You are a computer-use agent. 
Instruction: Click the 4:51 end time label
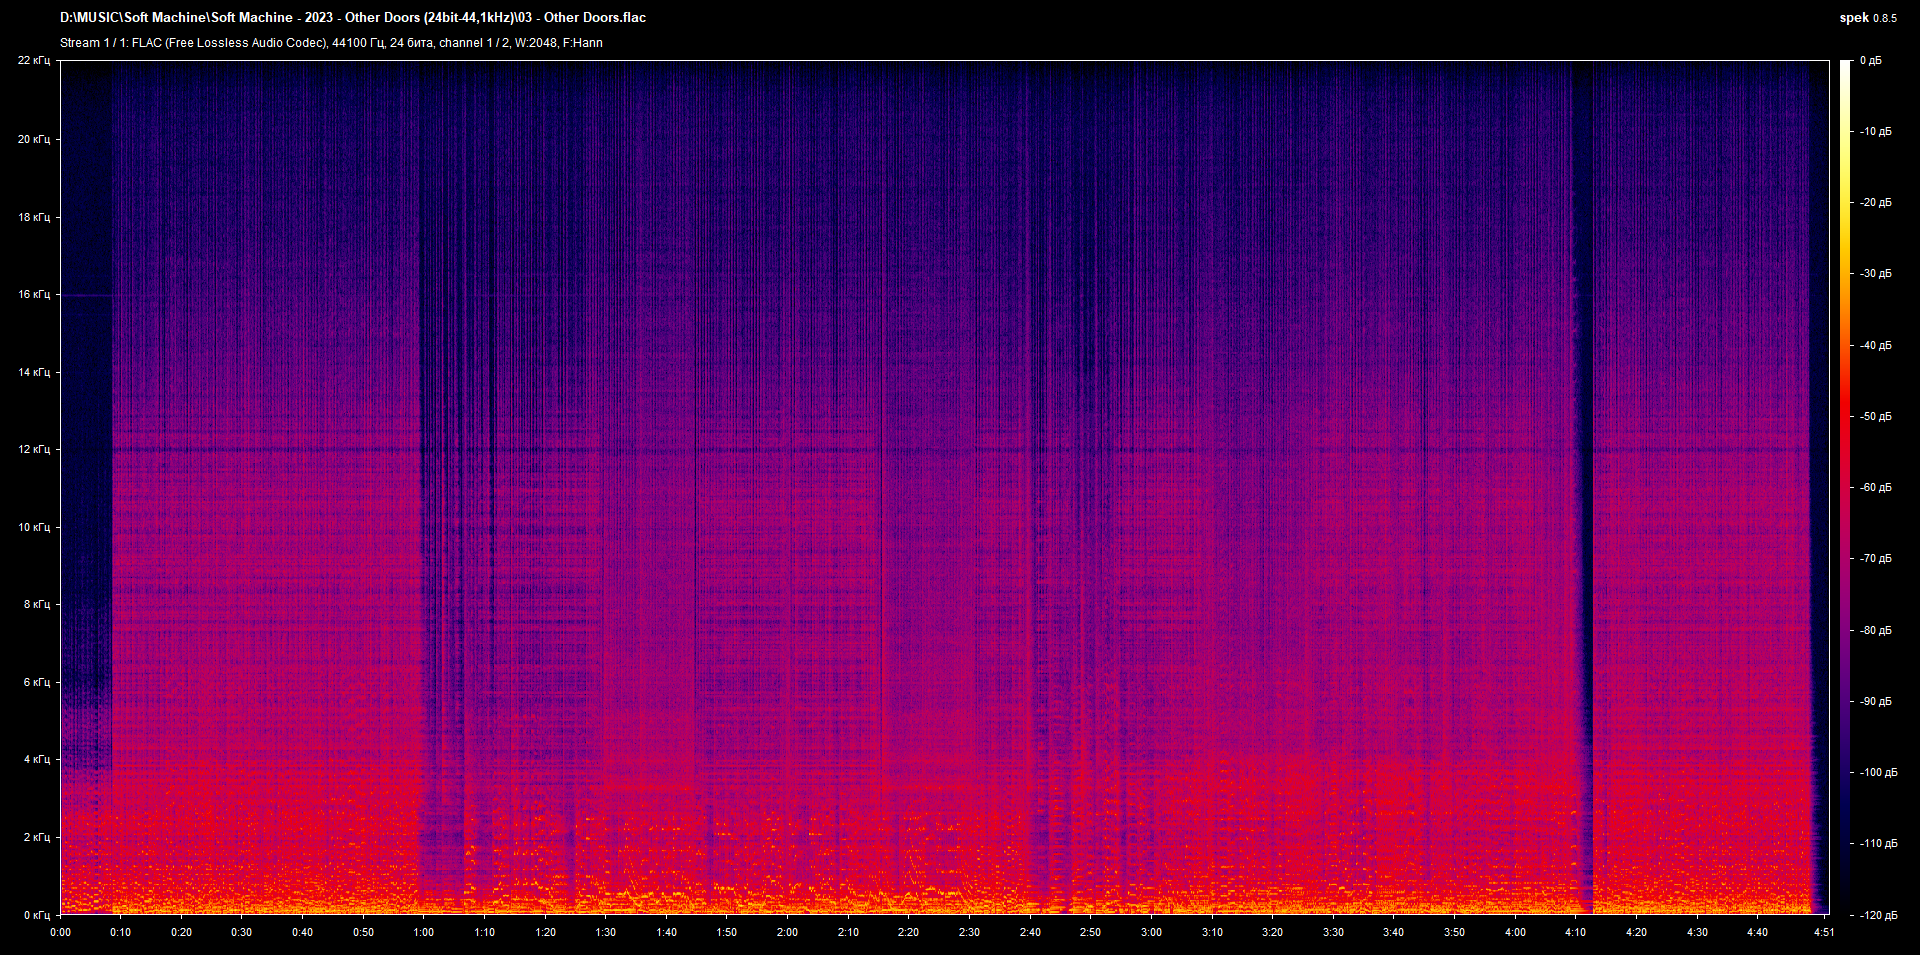tap(1824, 932)
